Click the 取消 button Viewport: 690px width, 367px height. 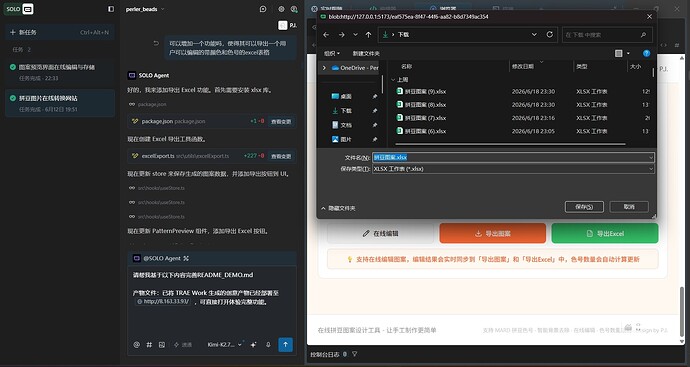[x=629, y=207]
